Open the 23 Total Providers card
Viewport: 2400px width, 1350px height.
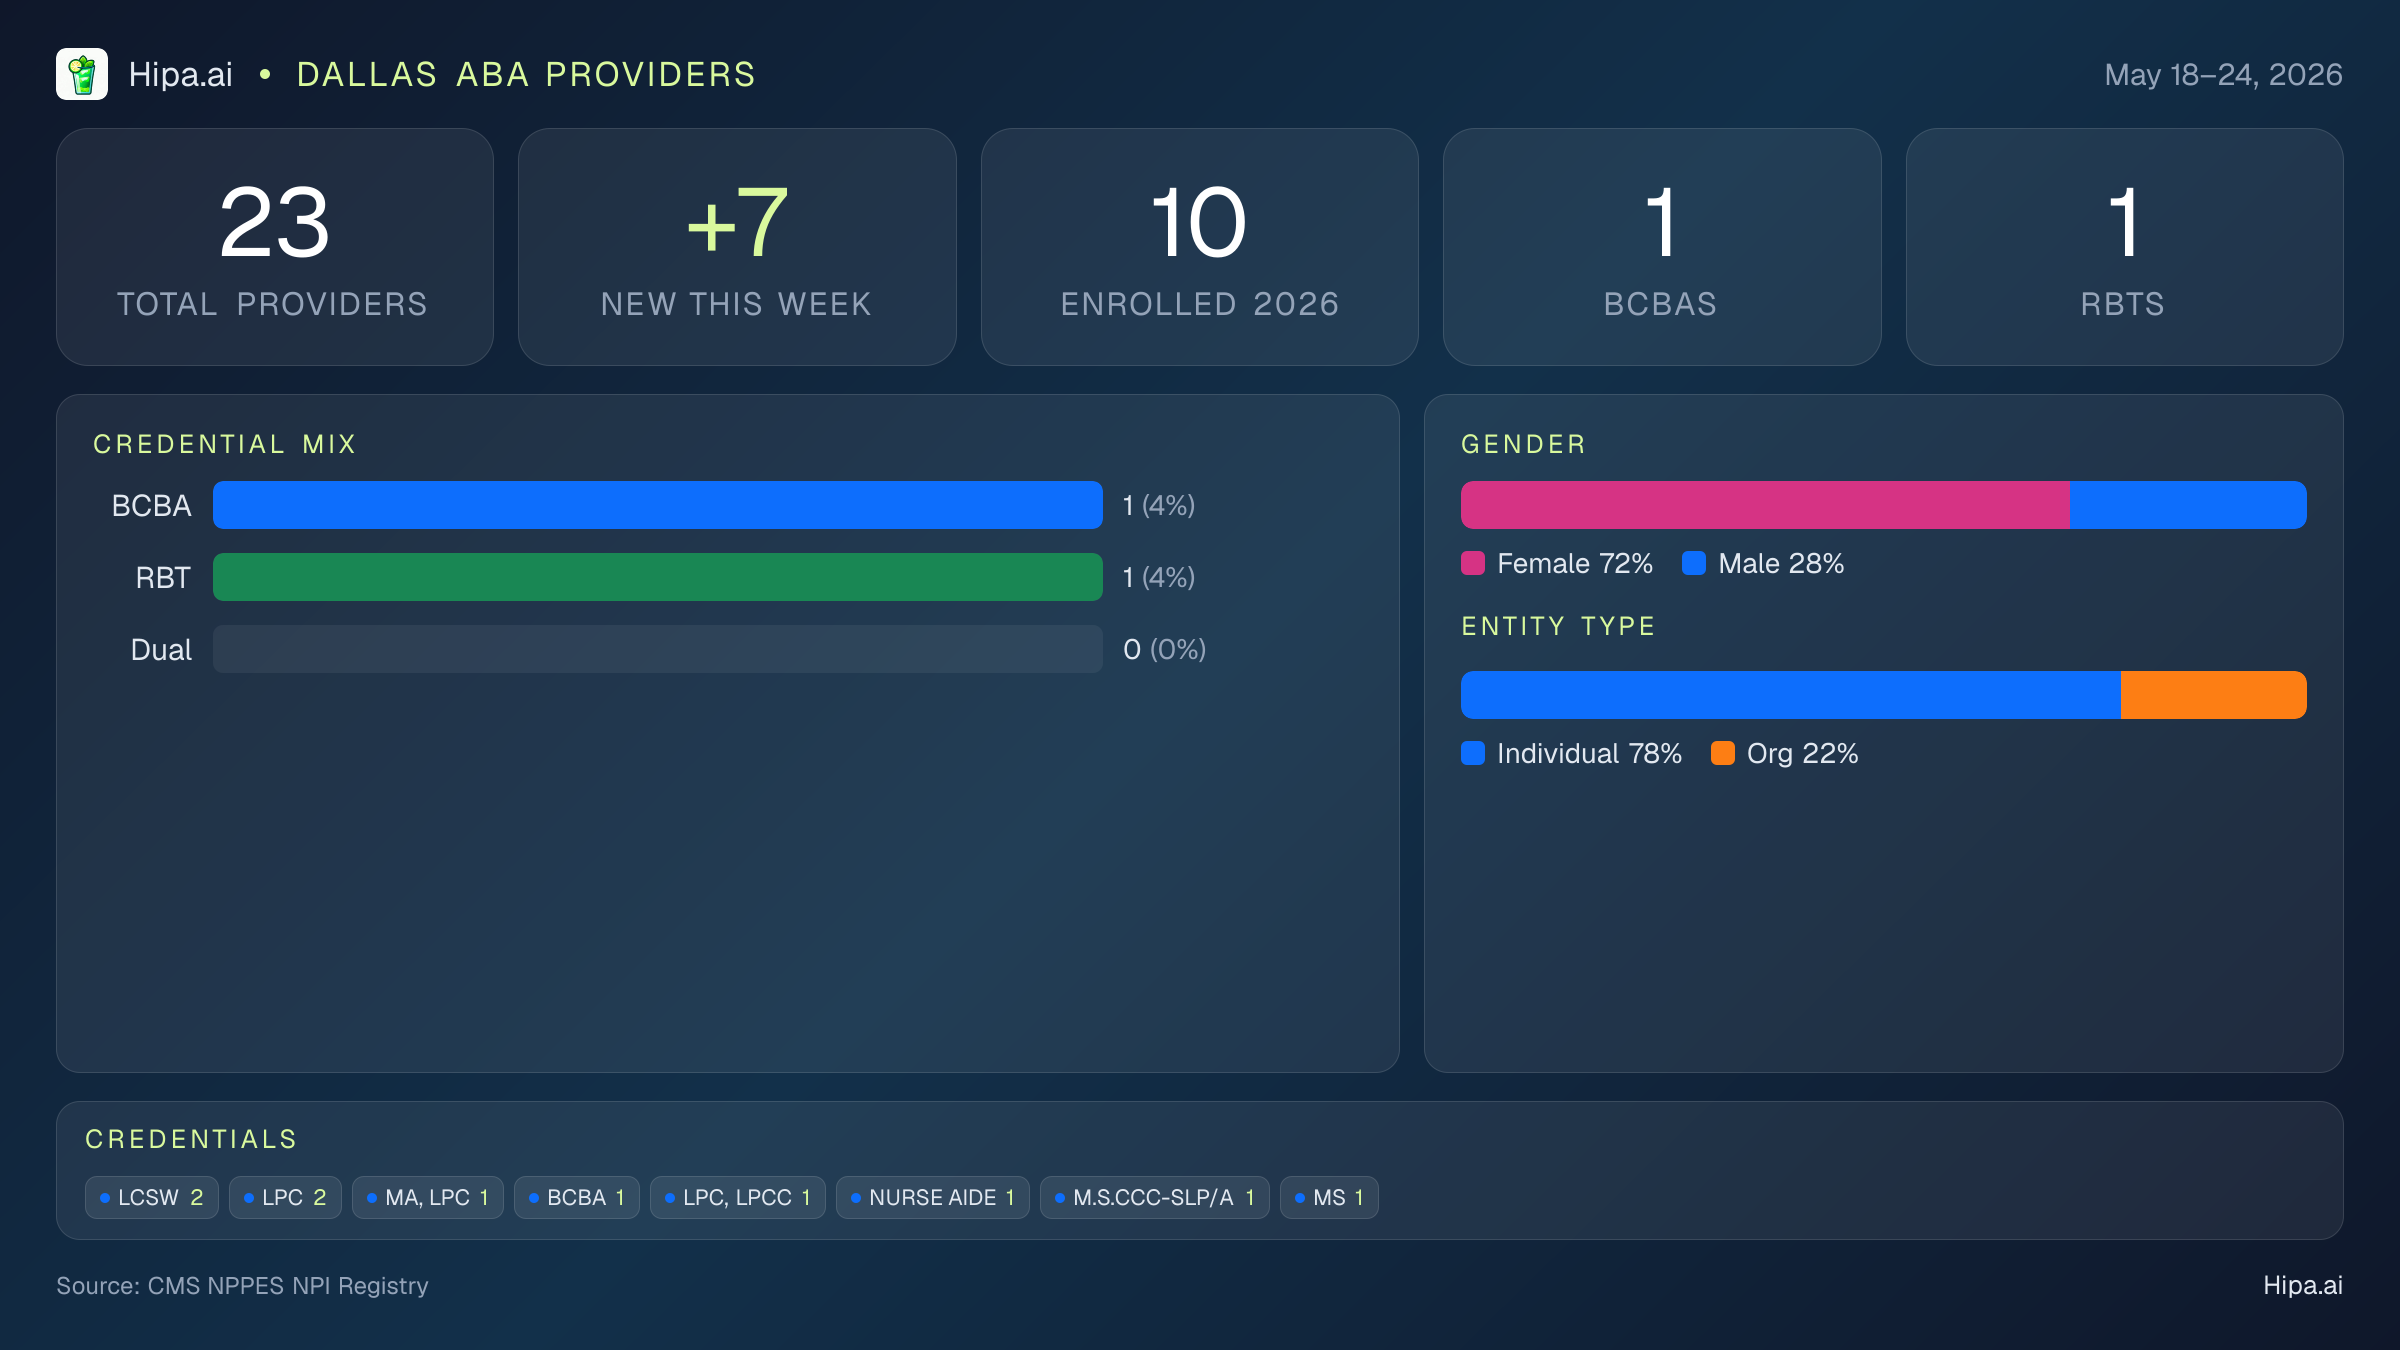coord(275,247)
